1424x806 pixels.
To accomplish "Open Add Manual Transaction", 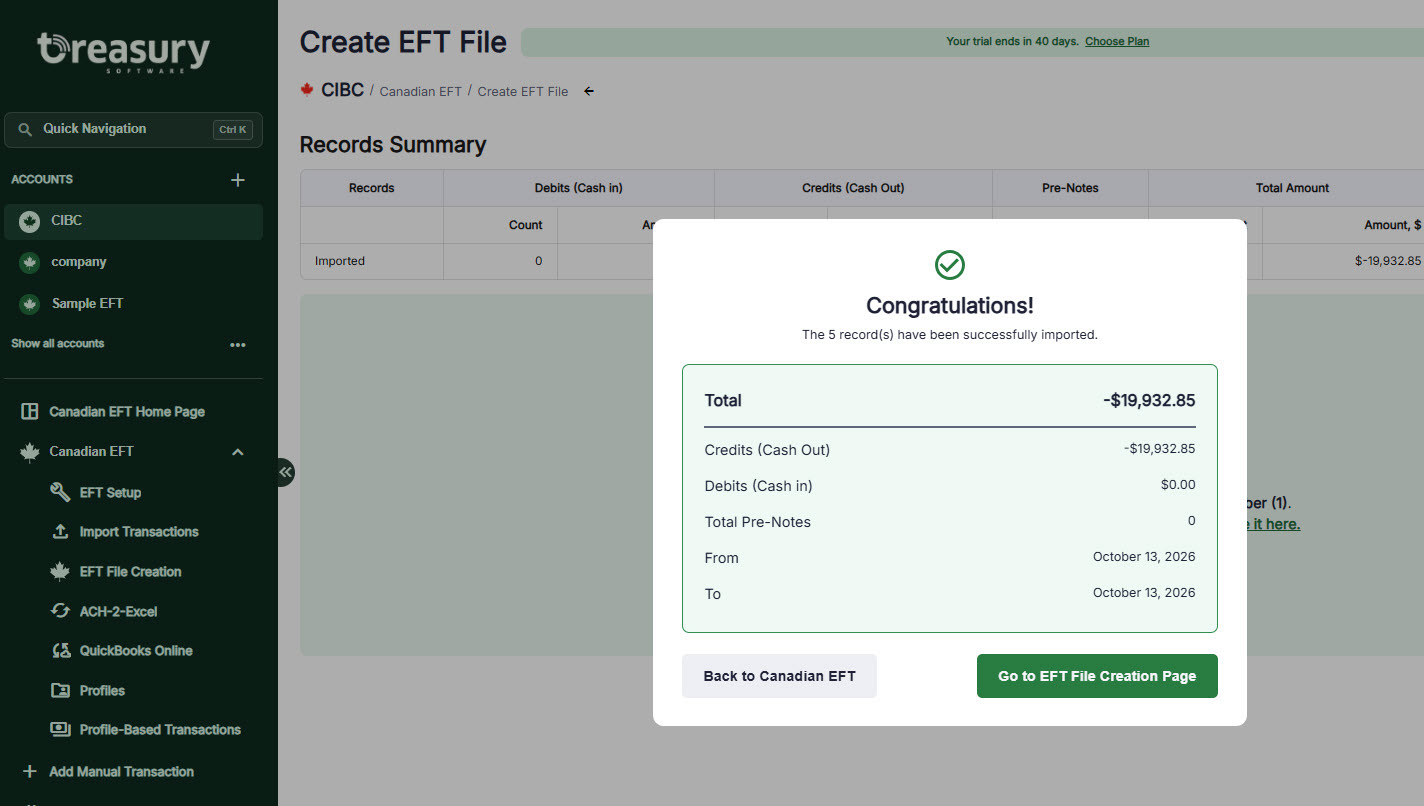I will click(x=107, y=772).
